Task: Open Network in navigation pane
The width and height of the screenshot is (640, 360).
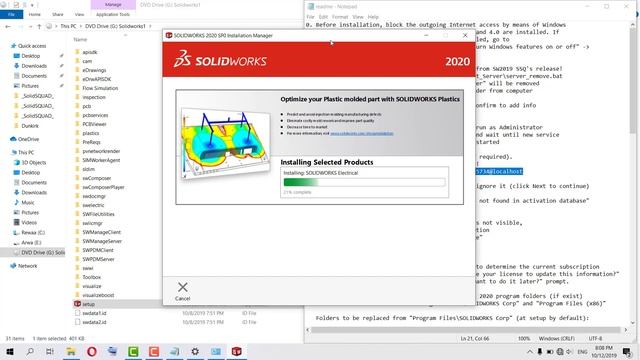Action: tap(27, 266)
